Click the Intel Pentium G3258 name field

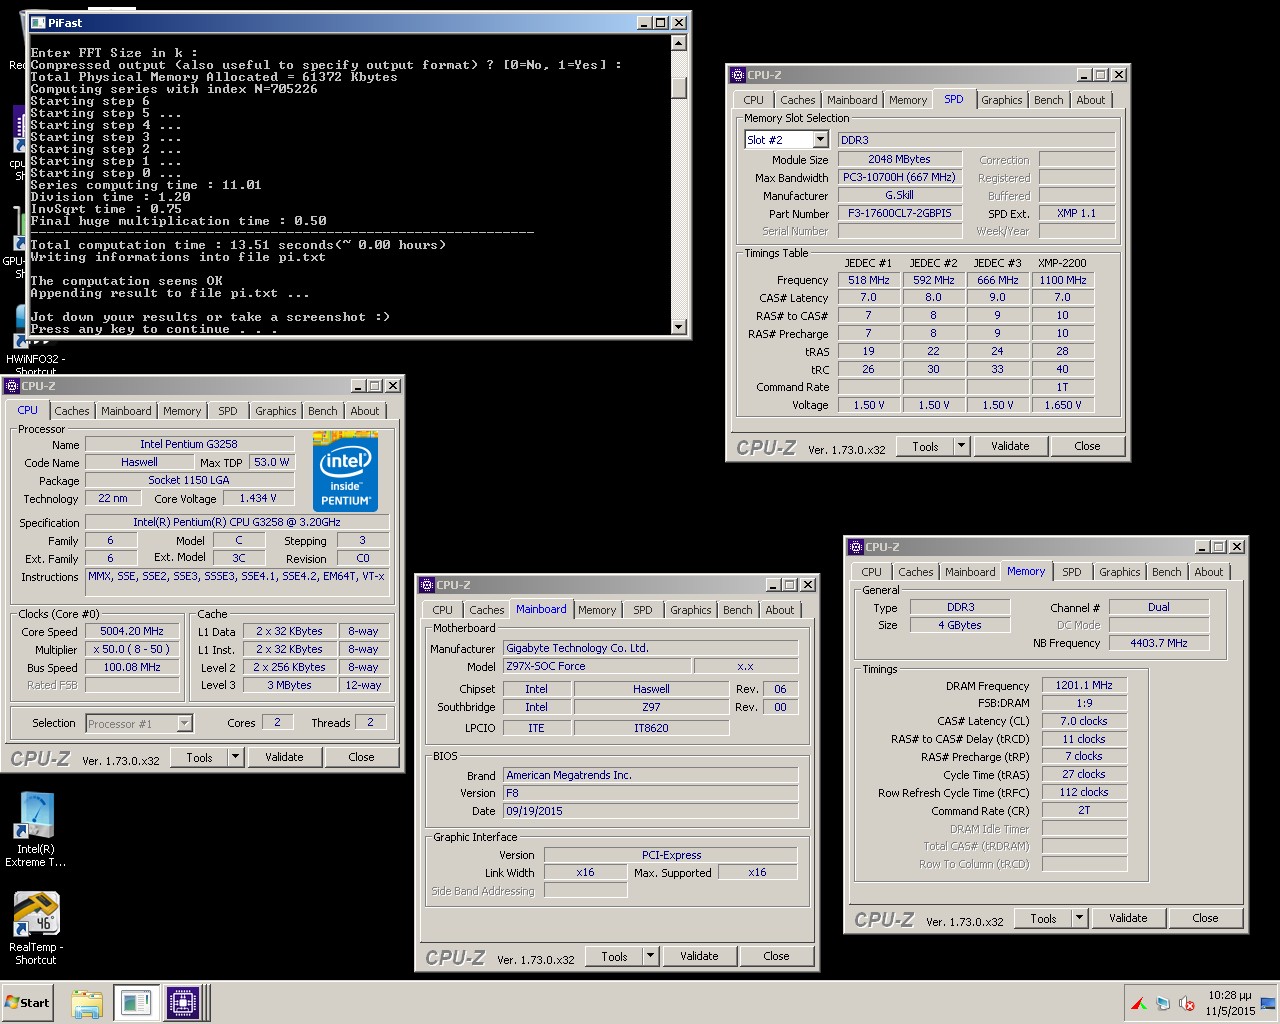[x=189, y=444]
